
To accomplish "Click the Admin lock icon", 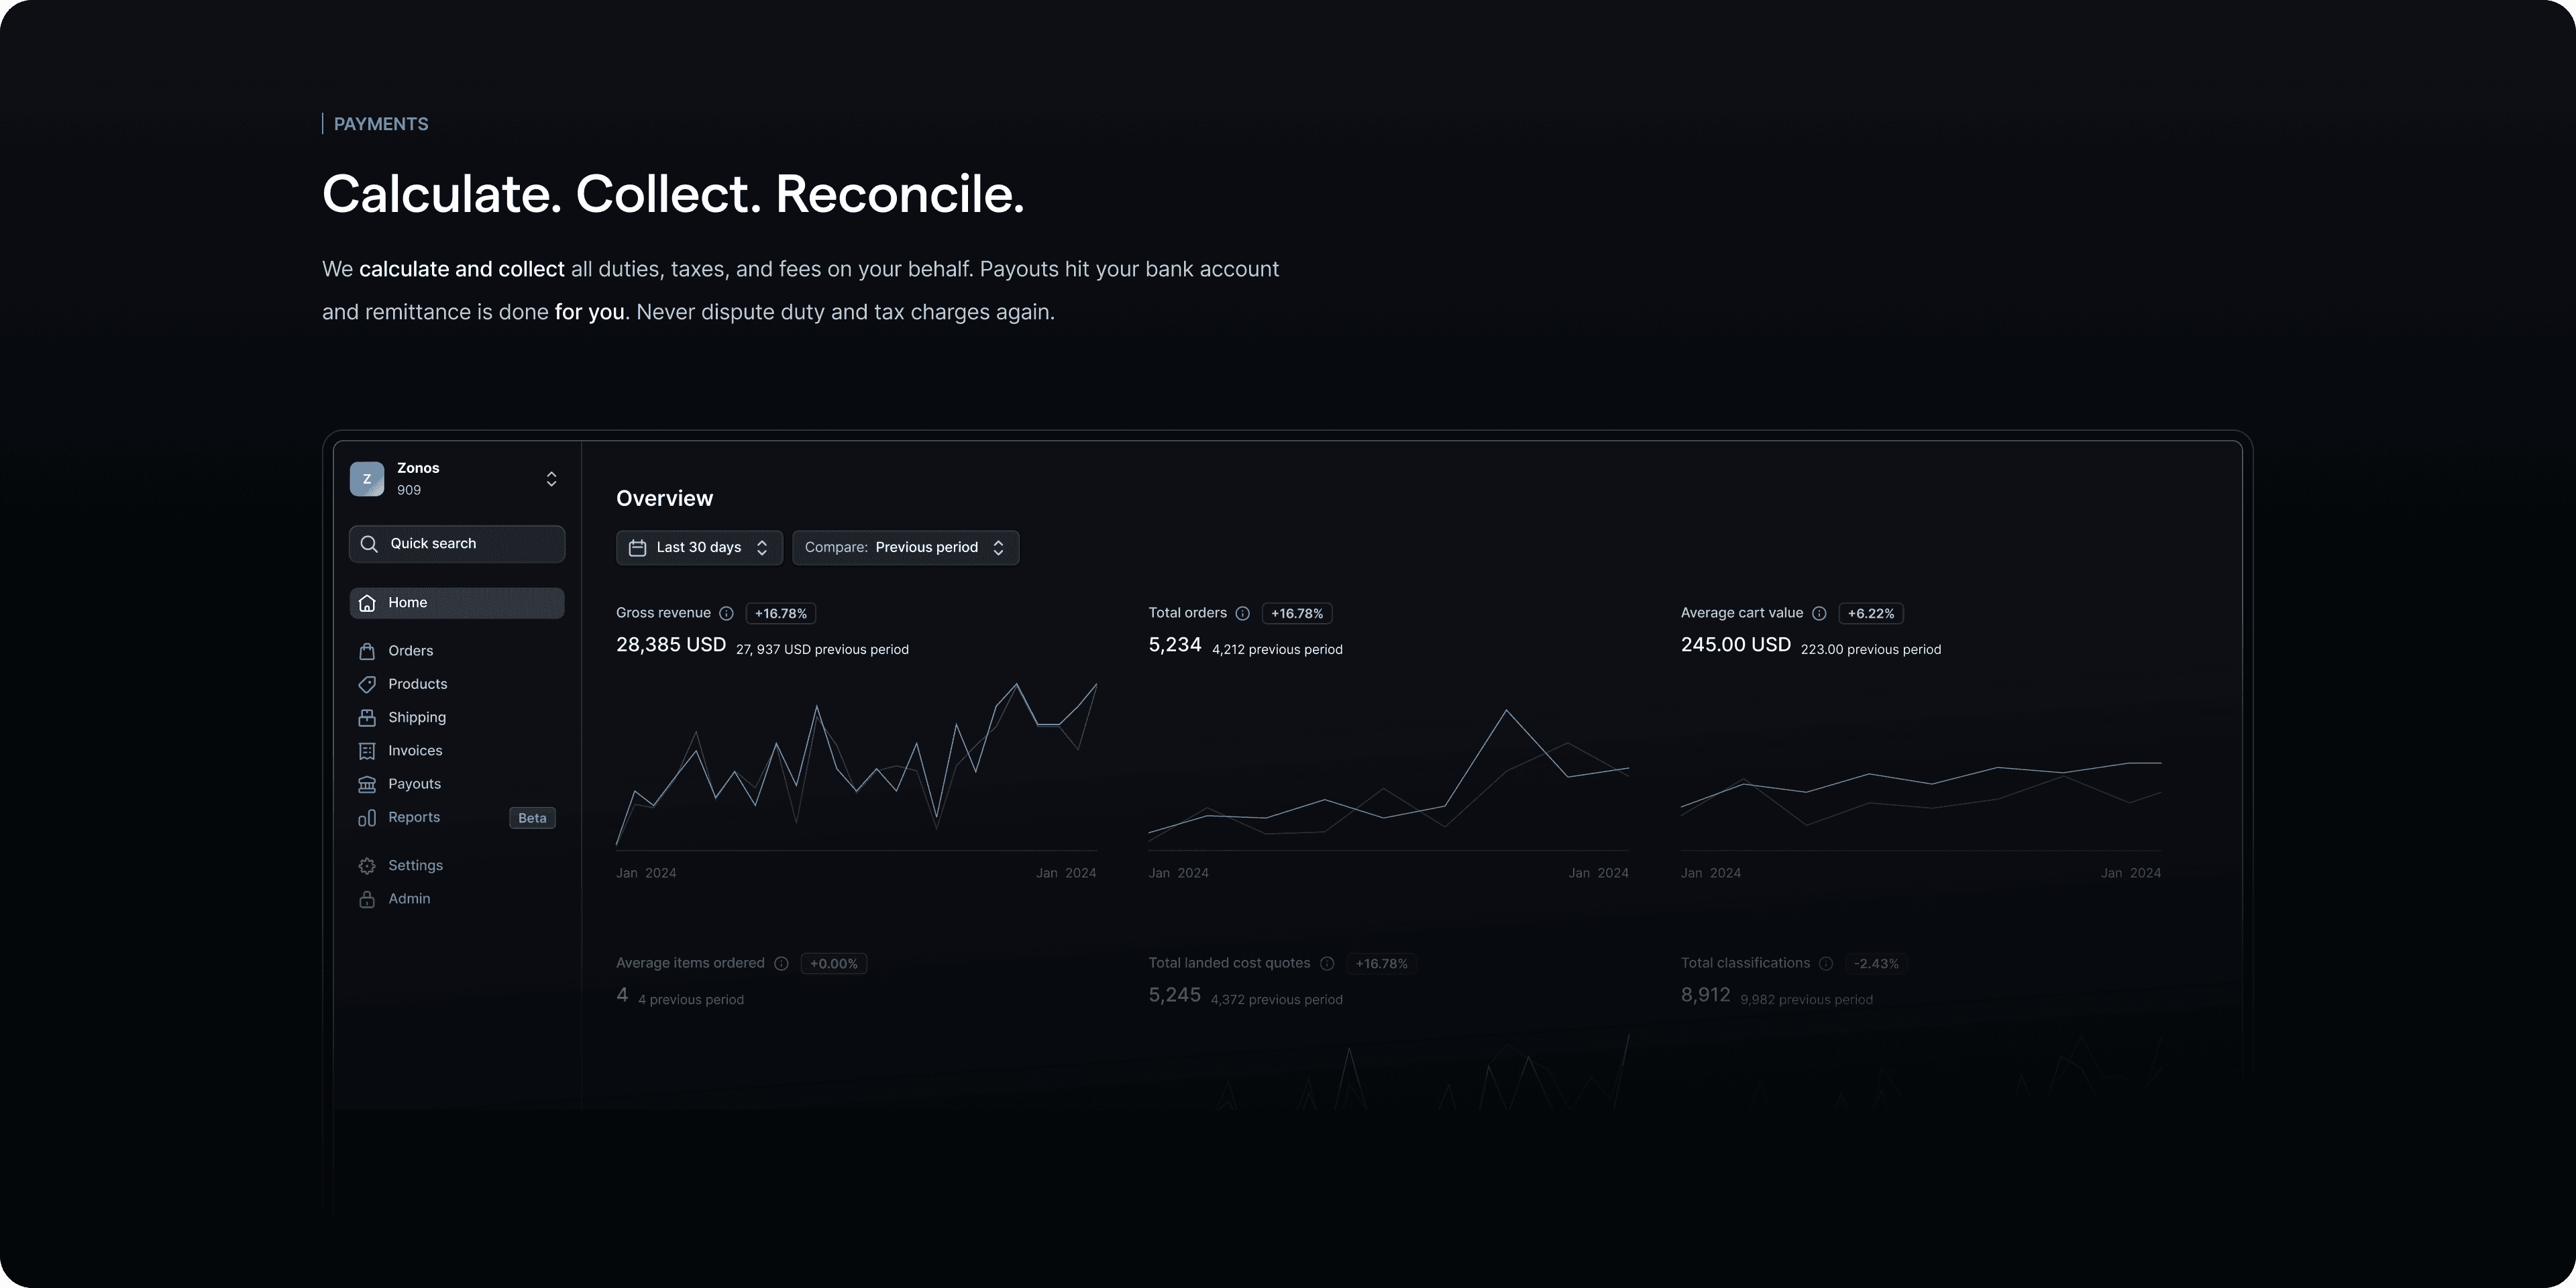I will (x=367, y=899).
